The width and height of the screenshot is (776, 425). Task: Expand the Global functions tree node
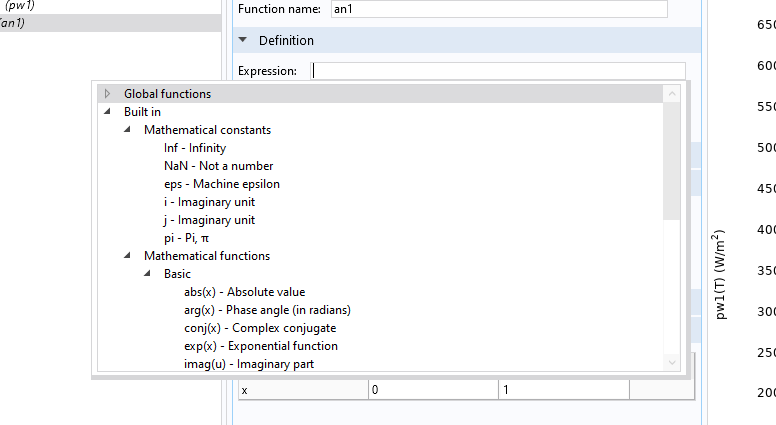107,94
